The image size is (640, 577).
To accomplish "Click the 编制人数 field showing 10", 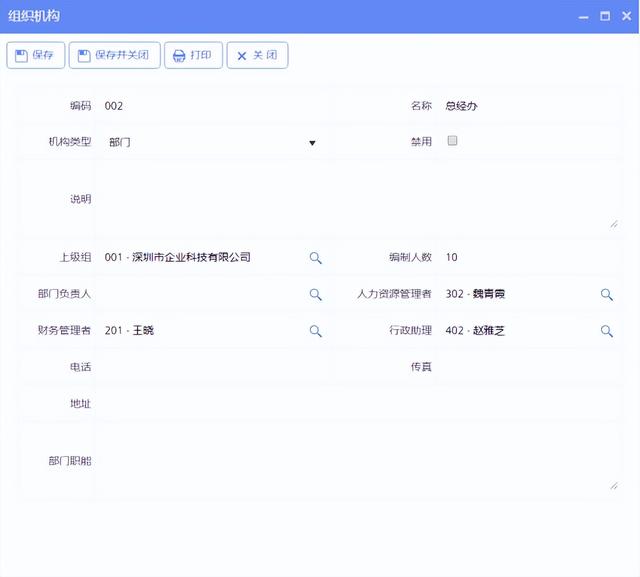I will tap(529, 257).
